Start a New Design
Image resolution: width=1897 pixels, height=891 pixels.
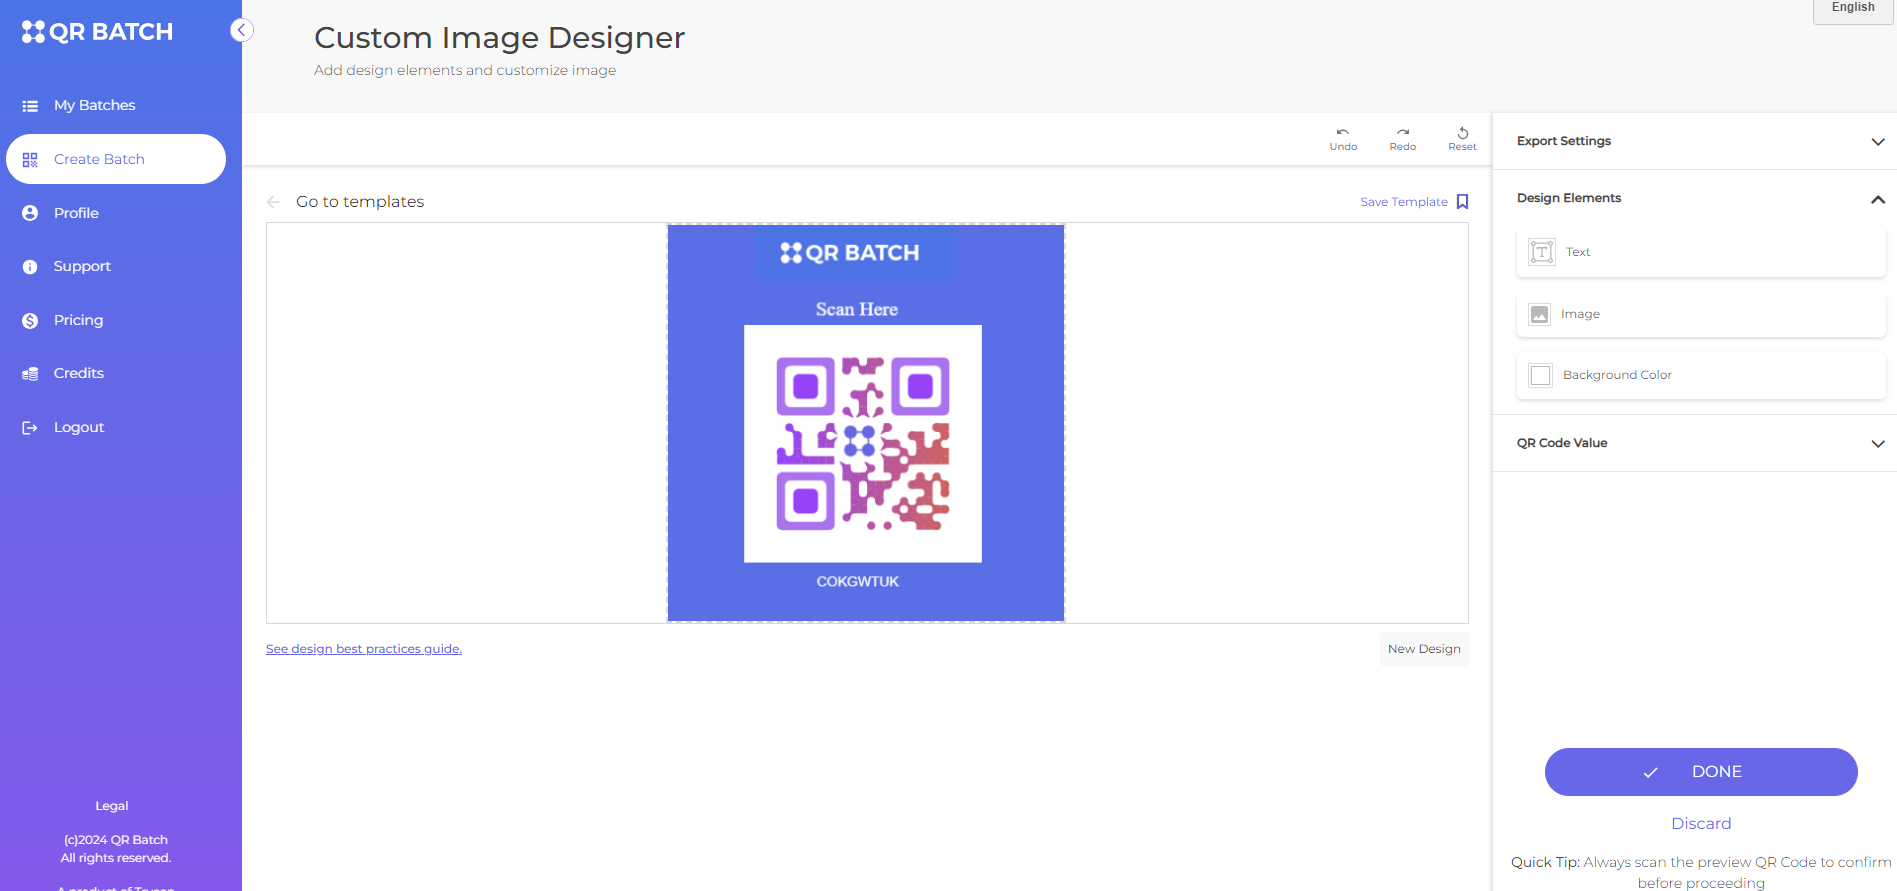pos(1424,649)
